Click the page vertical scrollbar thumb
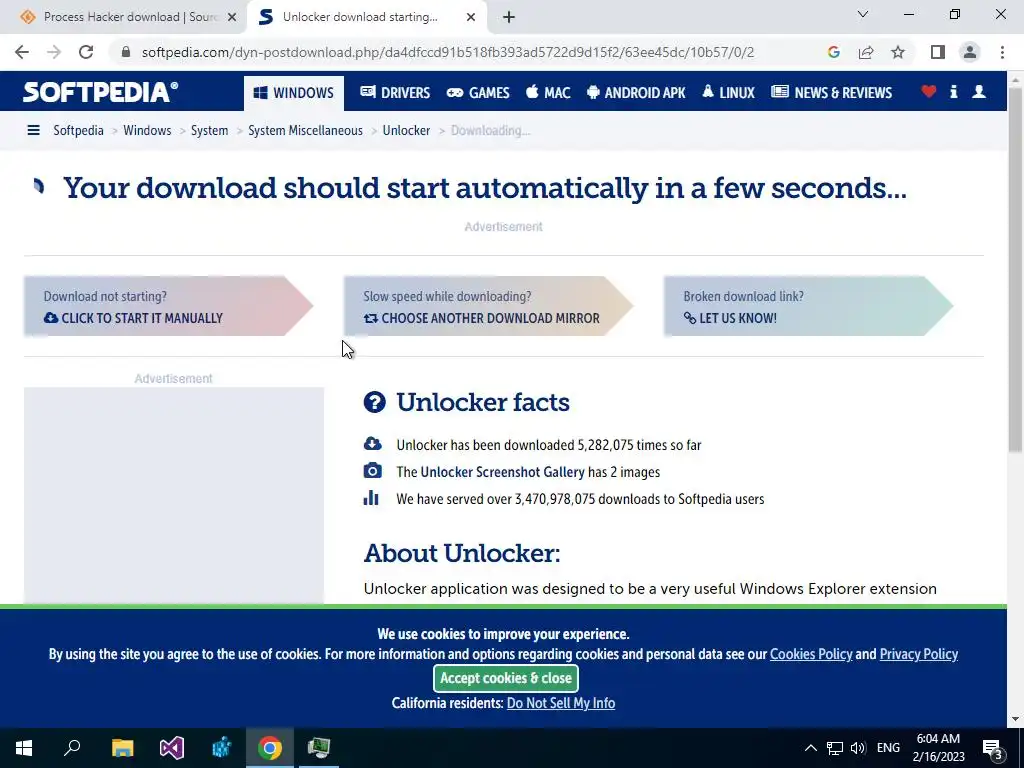The height and width of the screenshot is (768, 1024). pos(1016,268)
